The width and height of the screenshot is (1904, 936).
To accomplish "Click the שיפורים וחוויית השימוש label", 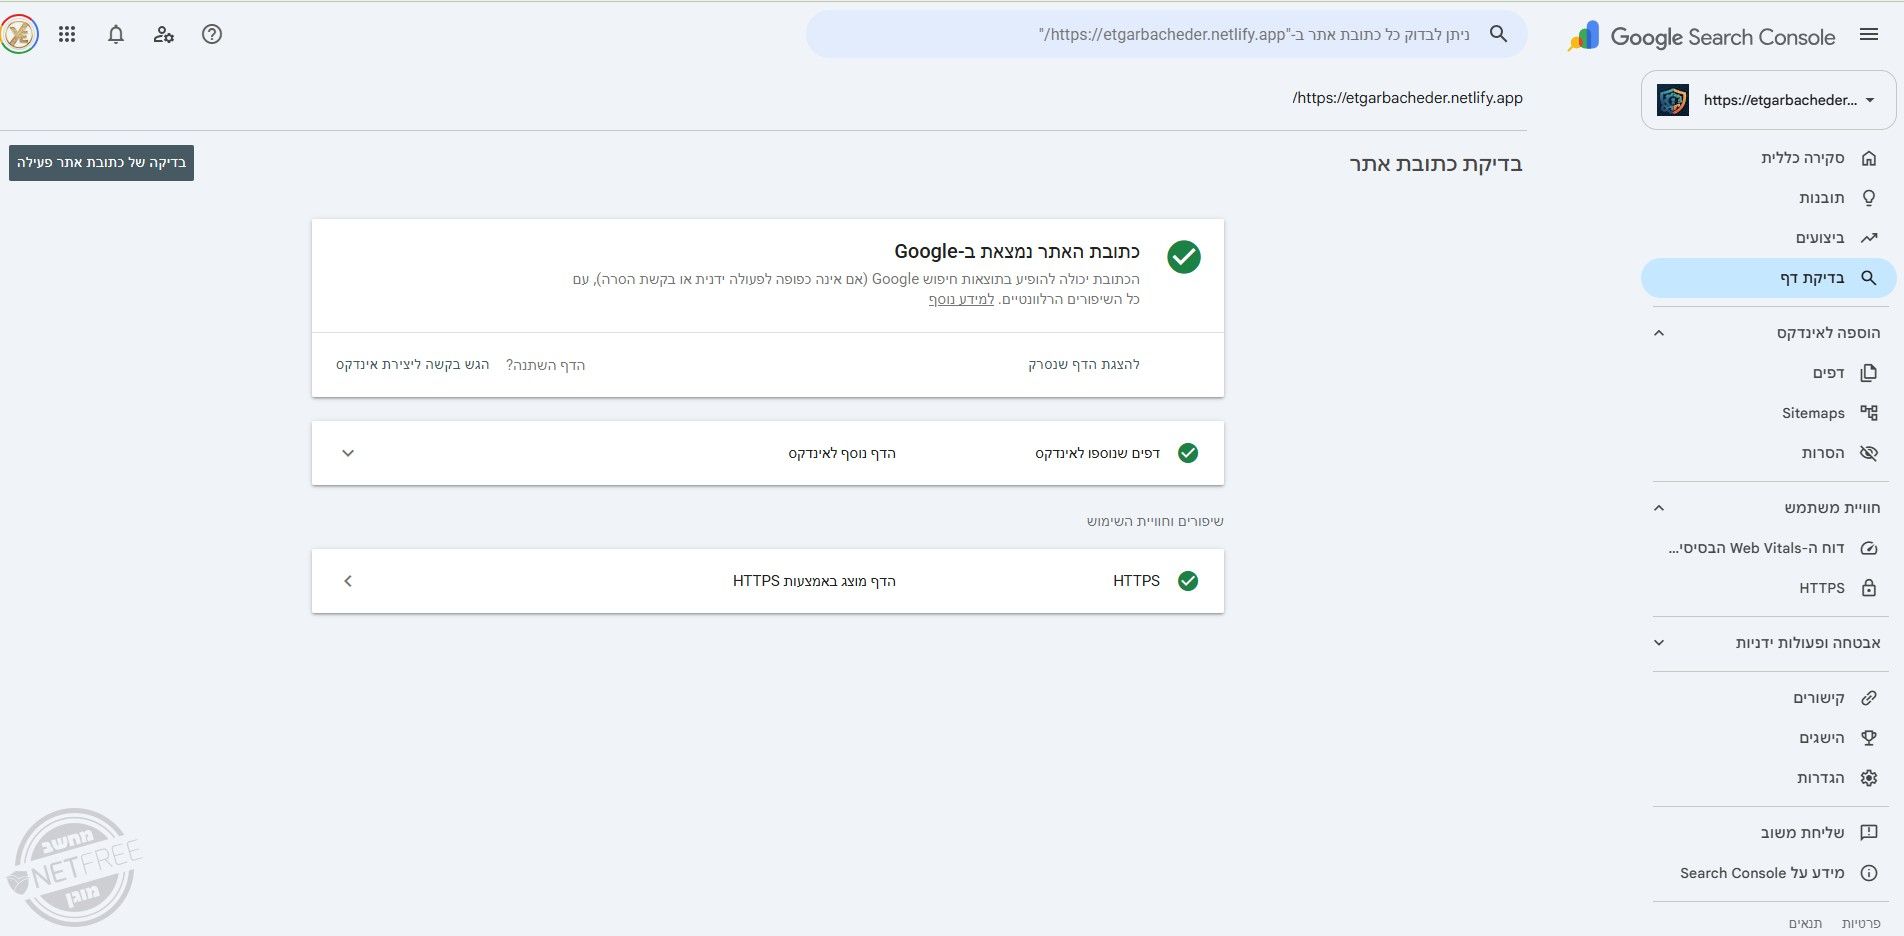I will pyautogui.click(x=1155, y=521).
